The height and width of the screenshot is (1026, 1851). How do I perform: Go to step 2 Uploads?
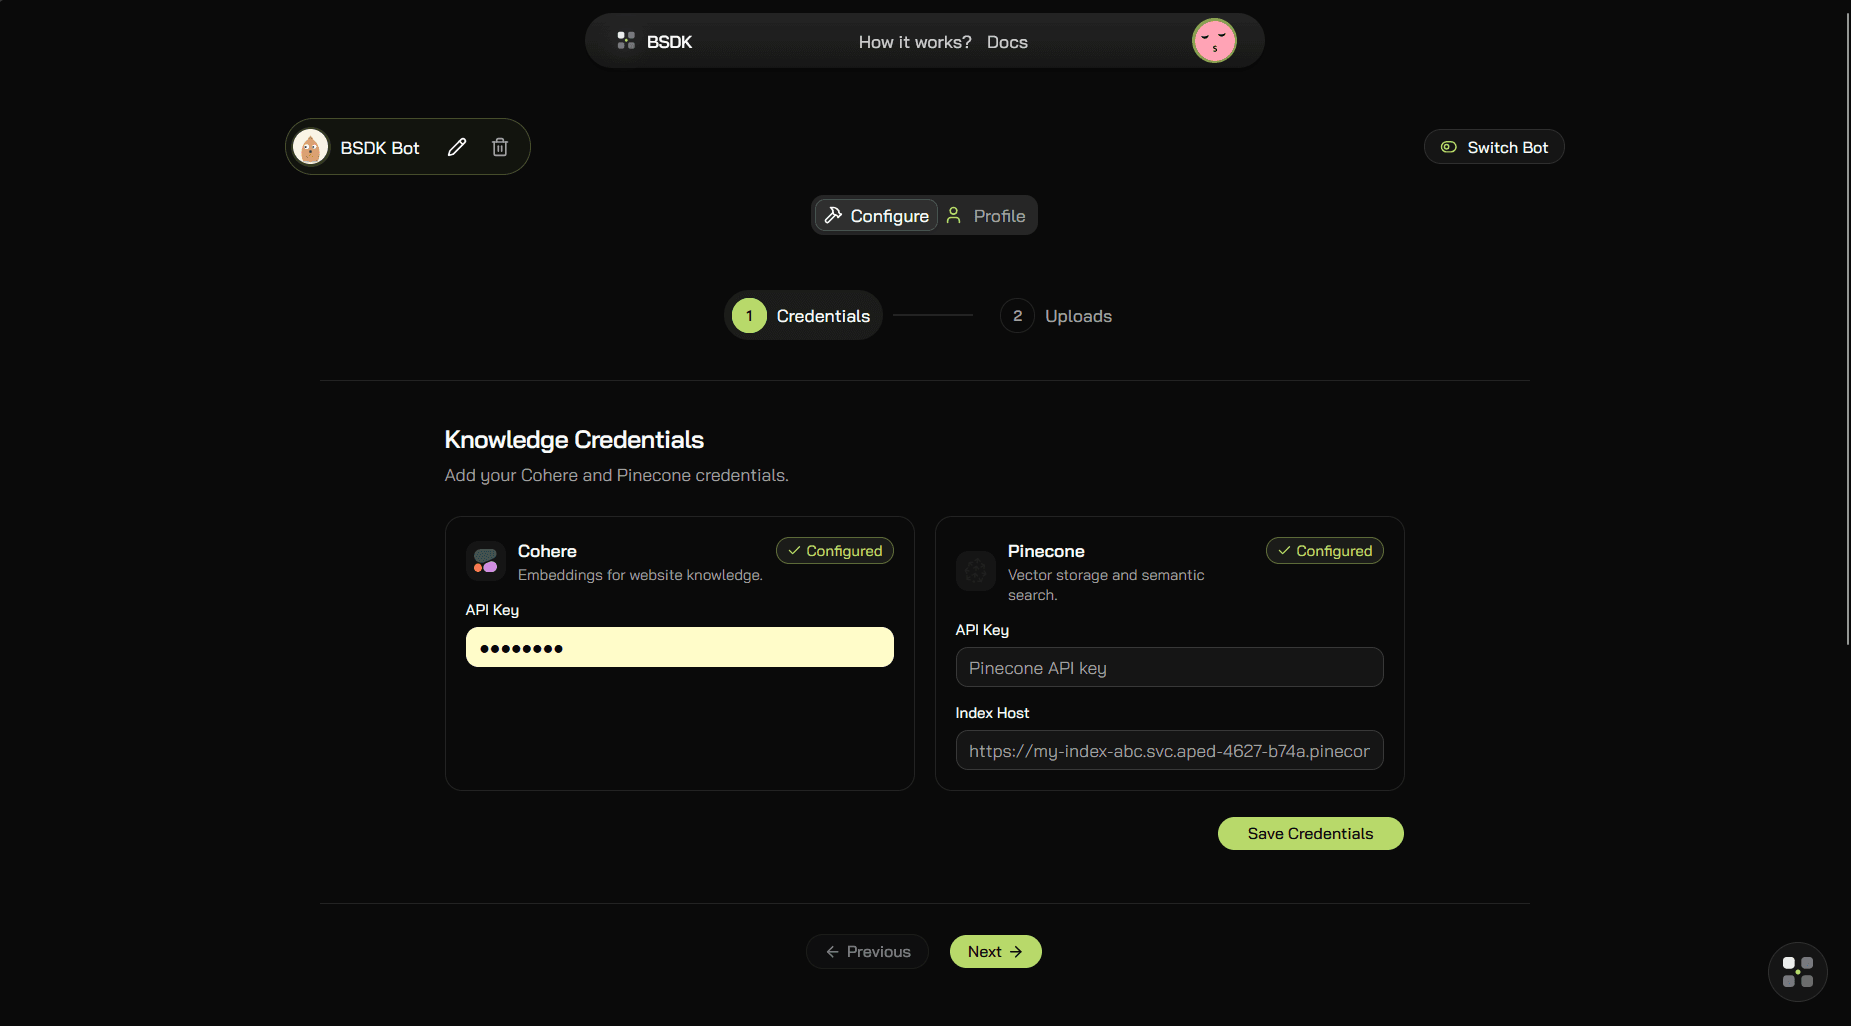tap(1057, 315)
